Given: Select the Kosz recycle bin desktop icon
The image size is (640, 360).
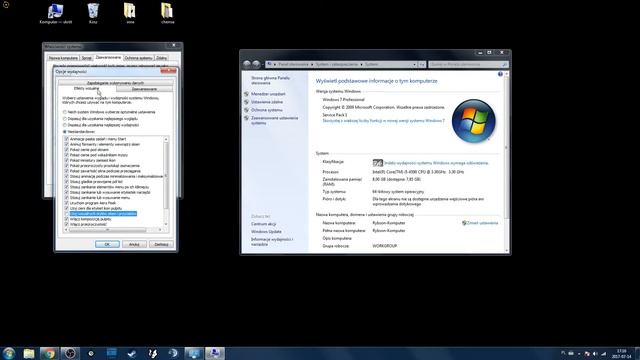Looking at the screenshot, I should click(x=93, y=11).
